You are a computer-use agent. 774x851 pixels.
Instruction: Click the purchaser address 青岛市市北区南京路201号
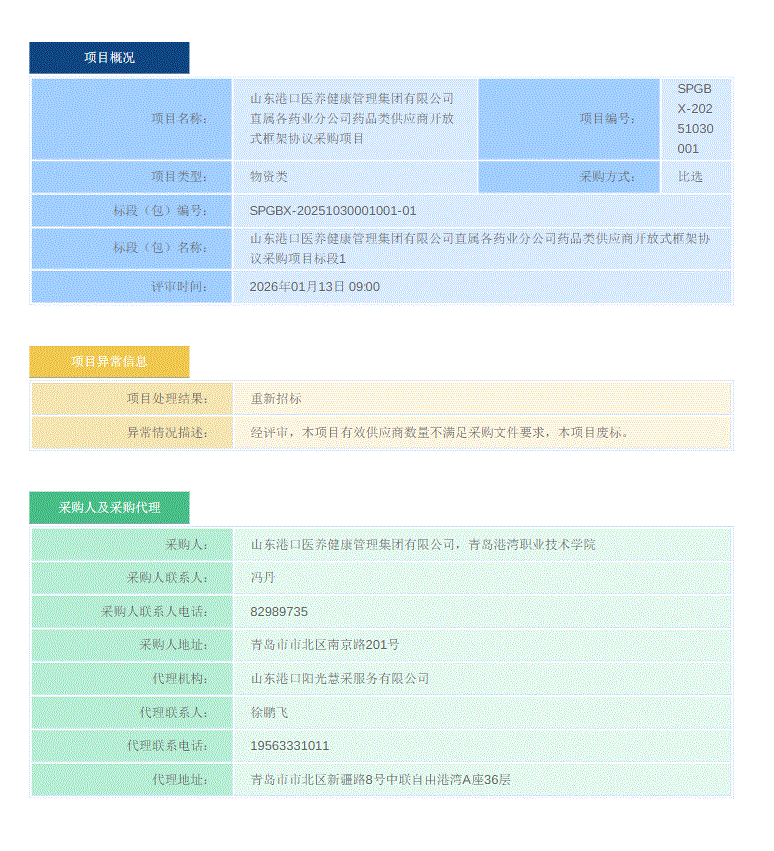pyautogui.click(x=325, y=645)
